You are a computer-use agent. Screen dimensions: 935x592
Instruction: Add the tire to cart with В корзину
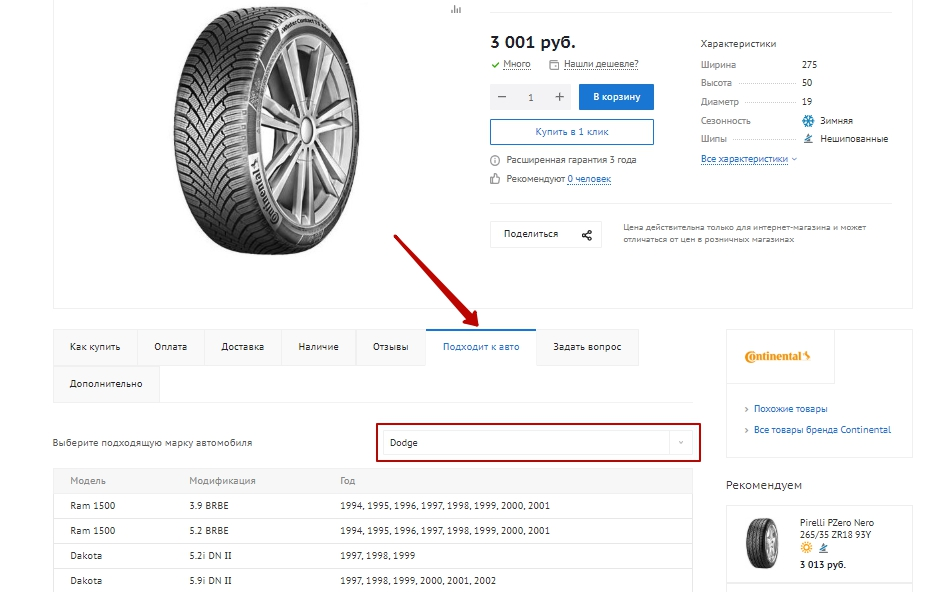616,97
